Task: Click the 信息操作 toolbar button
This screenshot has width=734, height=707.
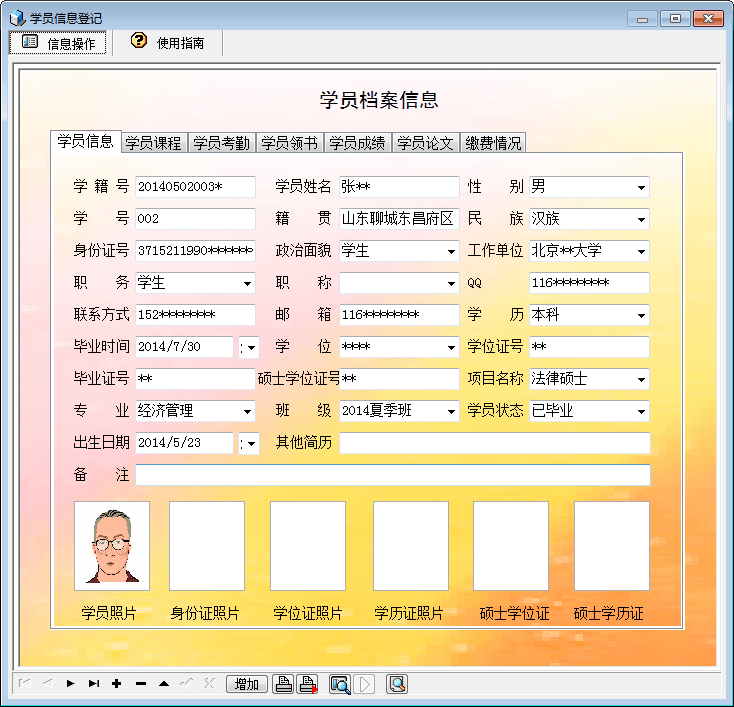Action: pos(58,42)
